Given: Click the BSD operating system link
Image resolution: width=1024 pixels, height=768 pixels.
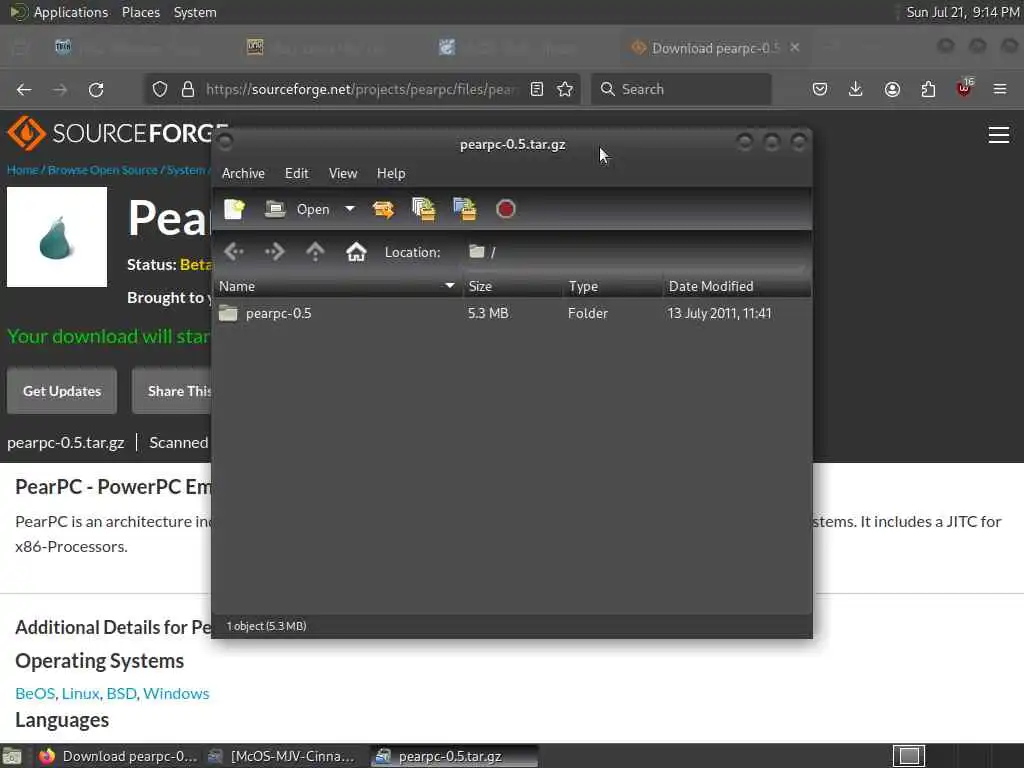Looking at the screenshot, I should click(121, 693).
